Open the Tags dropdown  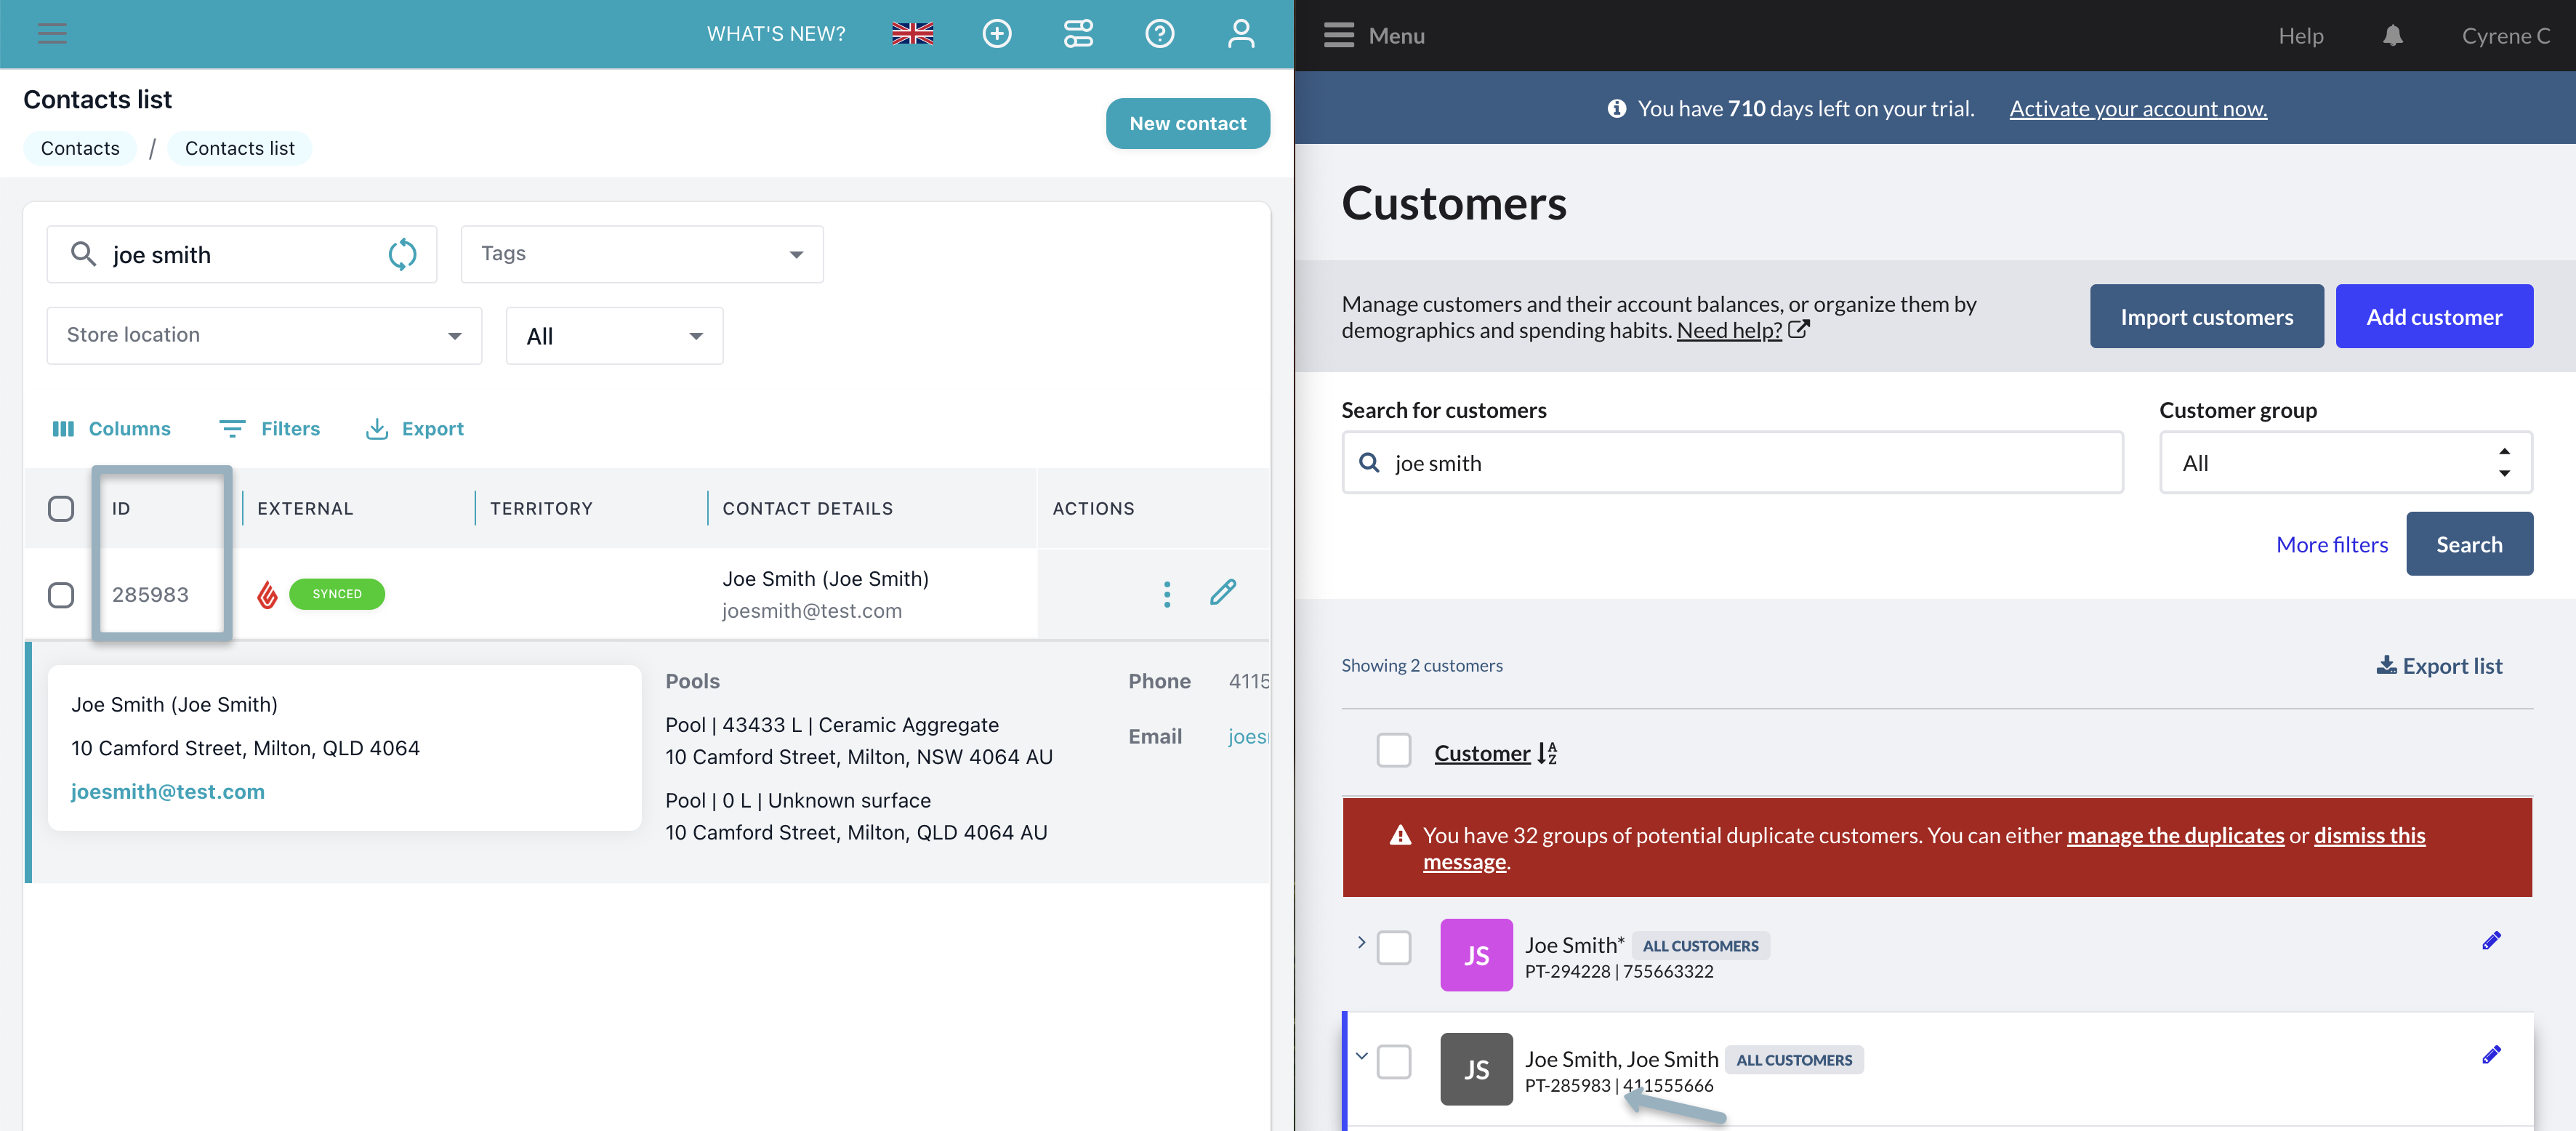(641, 254)
